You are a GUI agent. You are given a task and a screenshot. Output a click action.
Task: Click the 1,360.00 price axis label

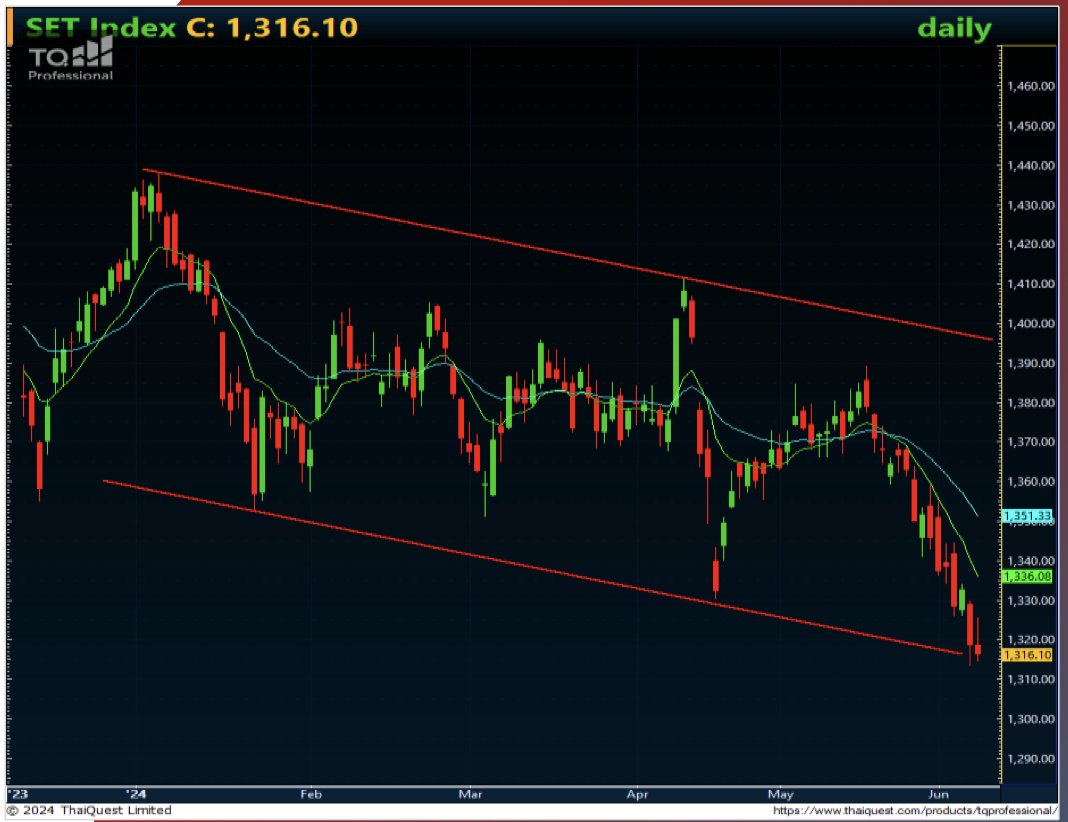(1031, 481)
